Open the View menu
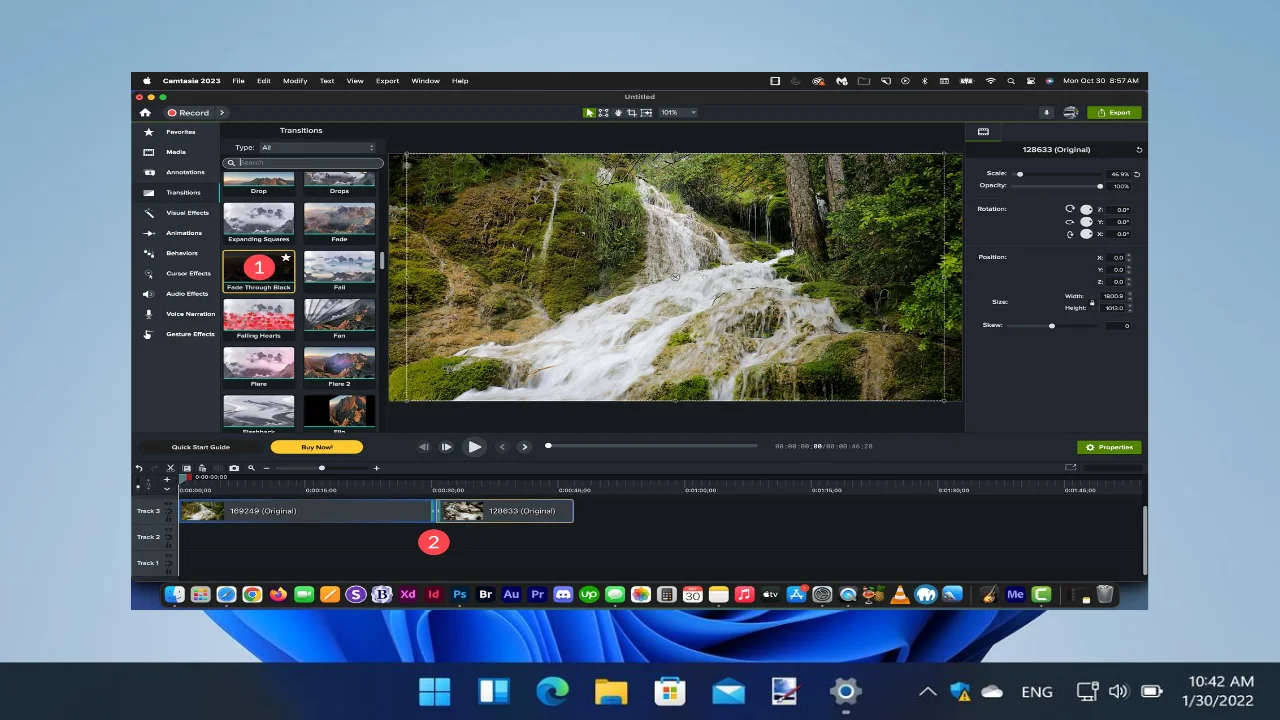The height and width of the screenshot is (720, 1280). click(x=355, y=81)
